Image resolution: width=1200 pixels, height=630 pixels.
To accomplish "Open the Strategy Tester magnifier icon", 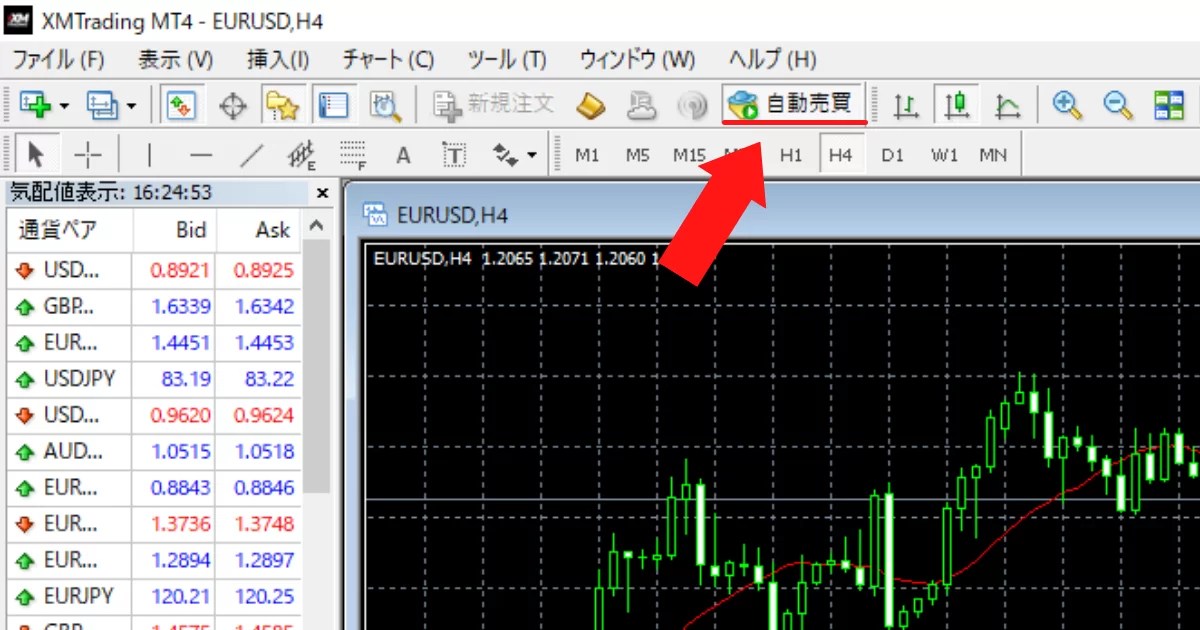I will pos(385,104).
